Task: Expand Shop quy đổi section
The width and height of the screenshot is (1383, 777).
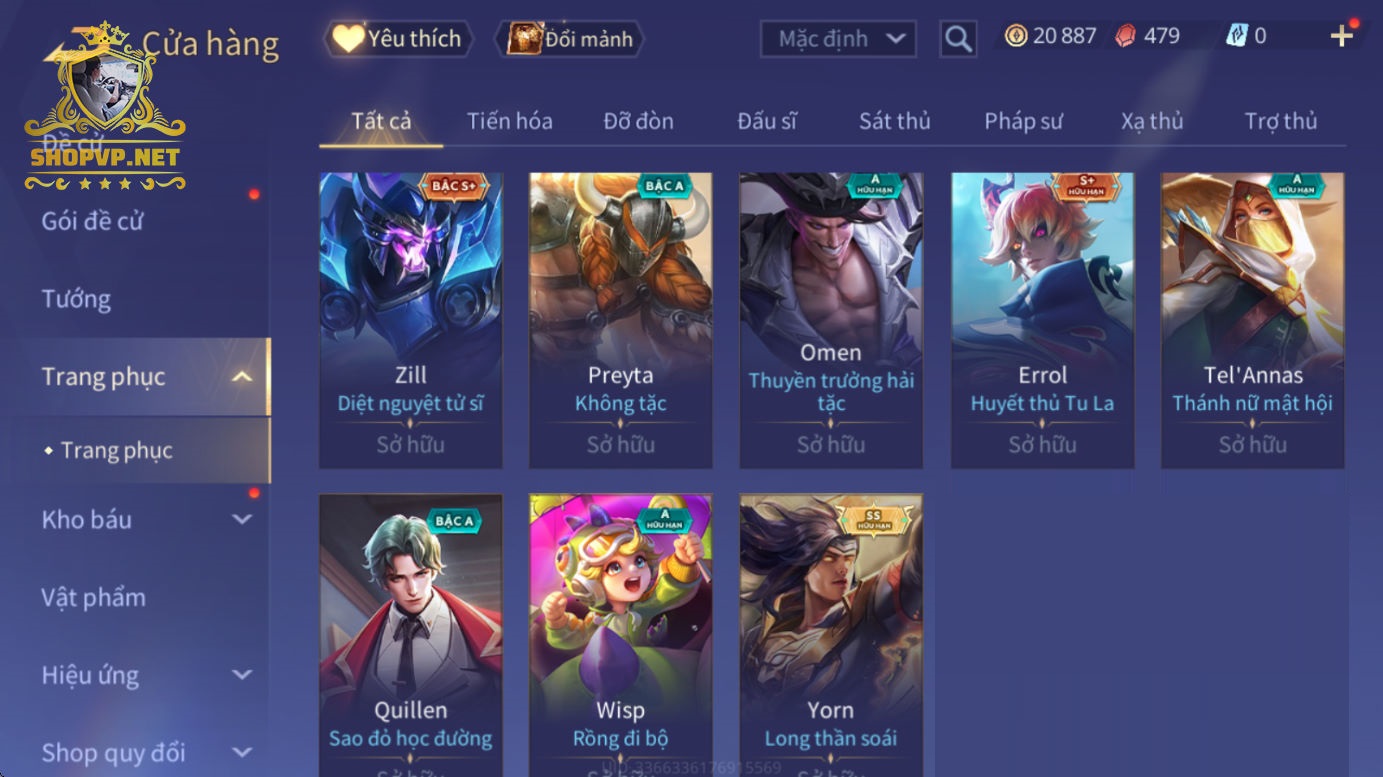Action: click(241, 752)
